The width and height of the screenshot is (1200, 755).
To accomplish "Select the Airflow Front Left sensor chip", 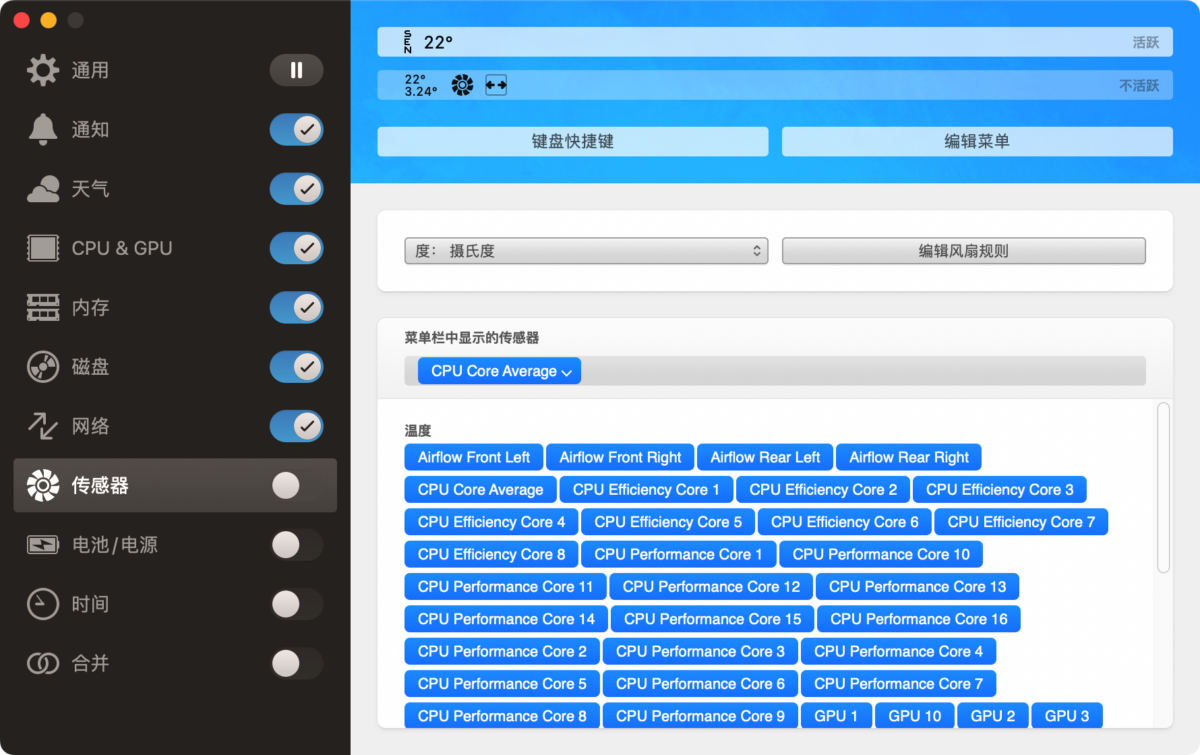I will pos(473,457).
